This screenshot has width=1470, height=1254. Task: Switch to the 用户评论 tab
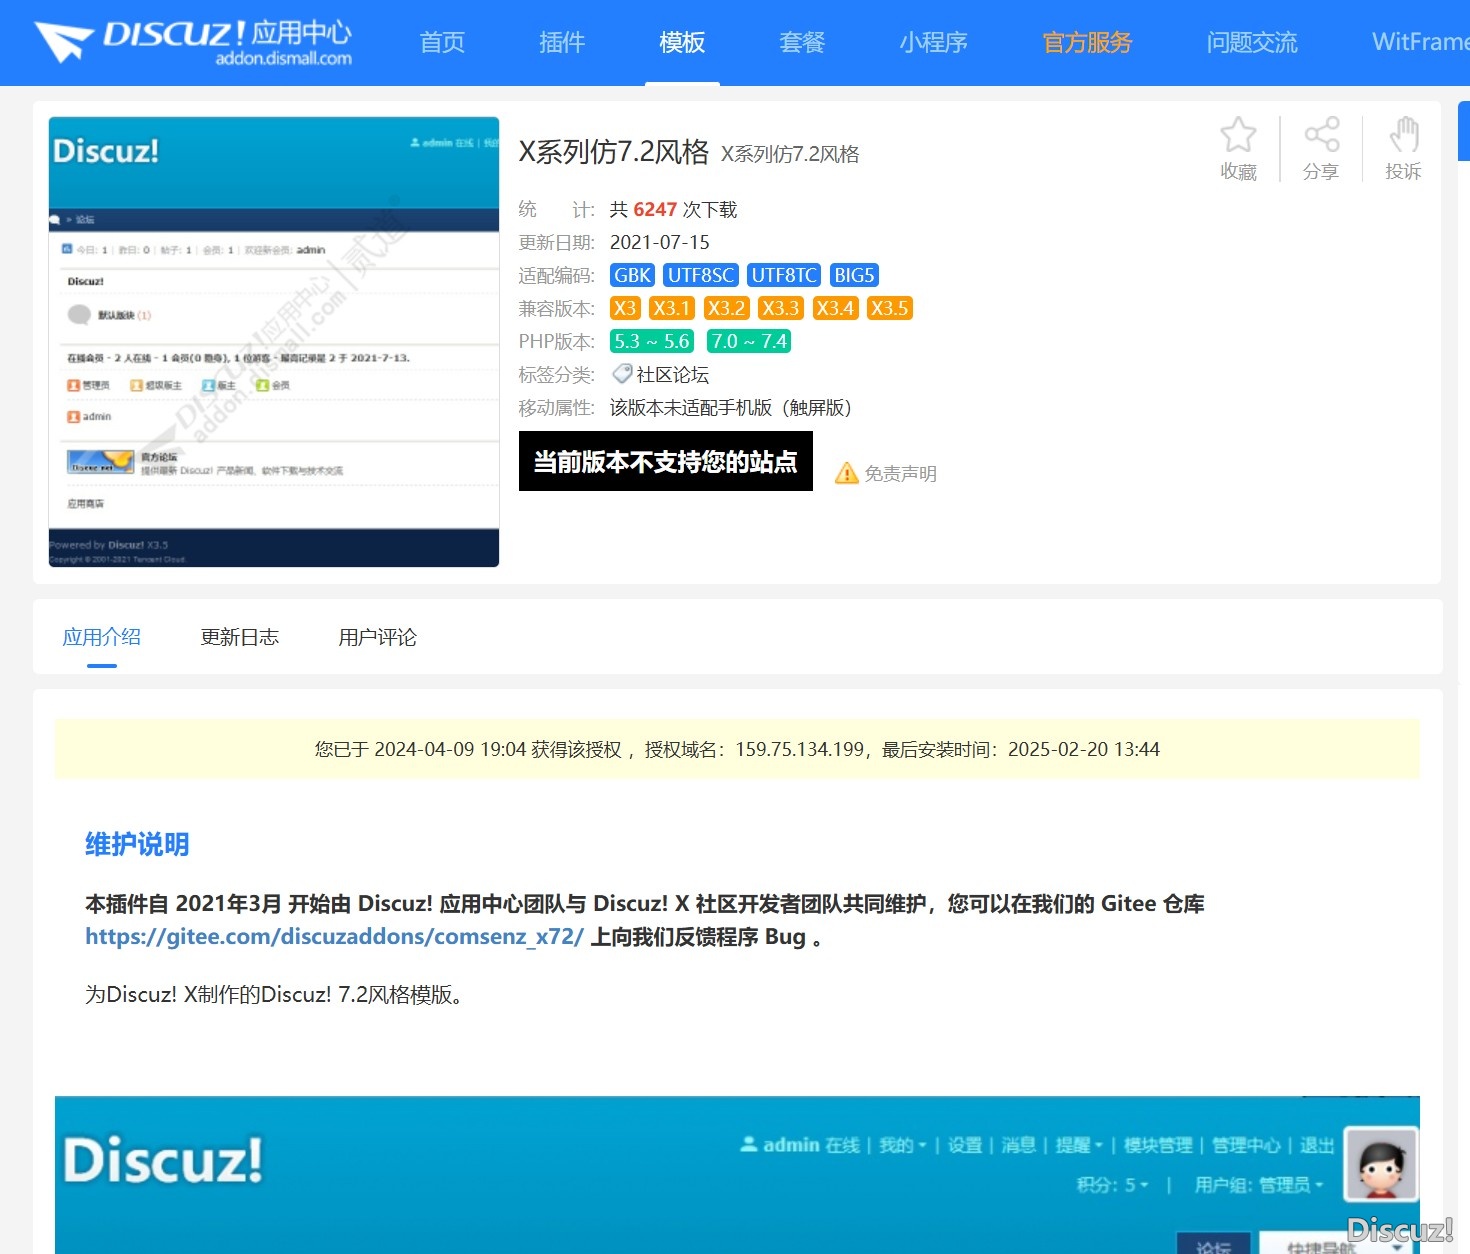(x=377, y=637)
